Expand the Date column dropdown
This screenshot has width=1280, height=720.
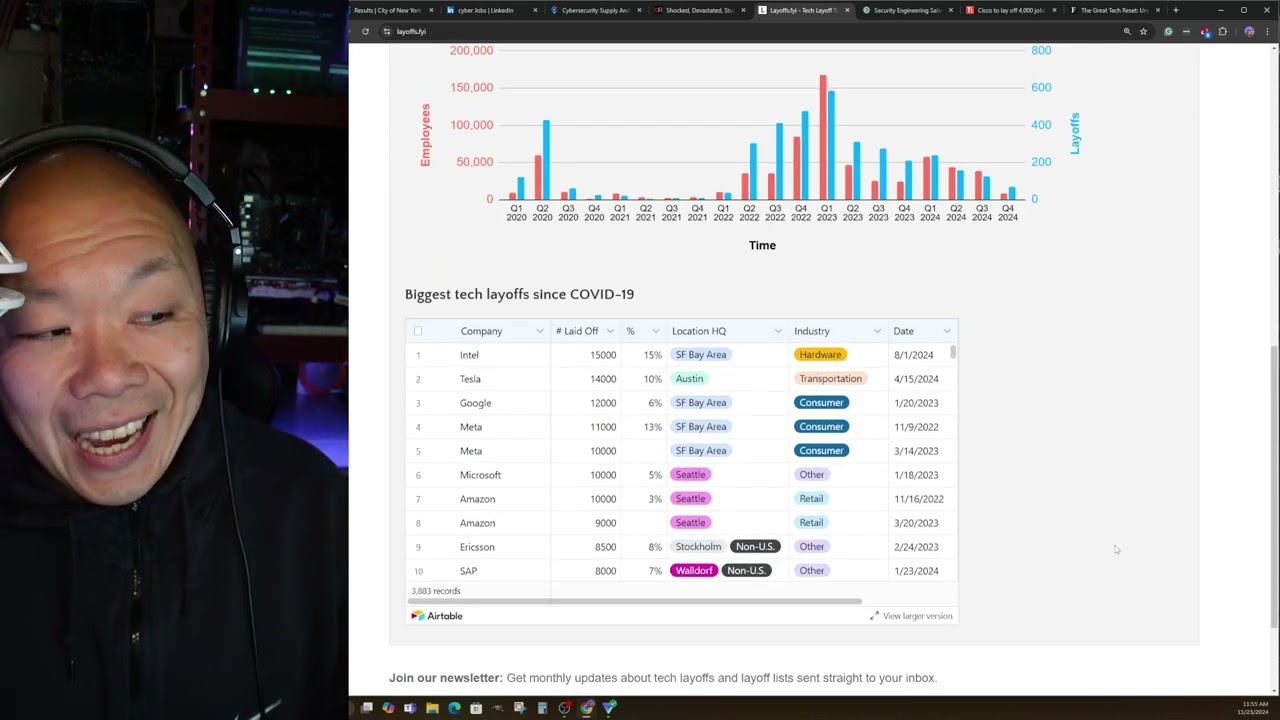947,331
